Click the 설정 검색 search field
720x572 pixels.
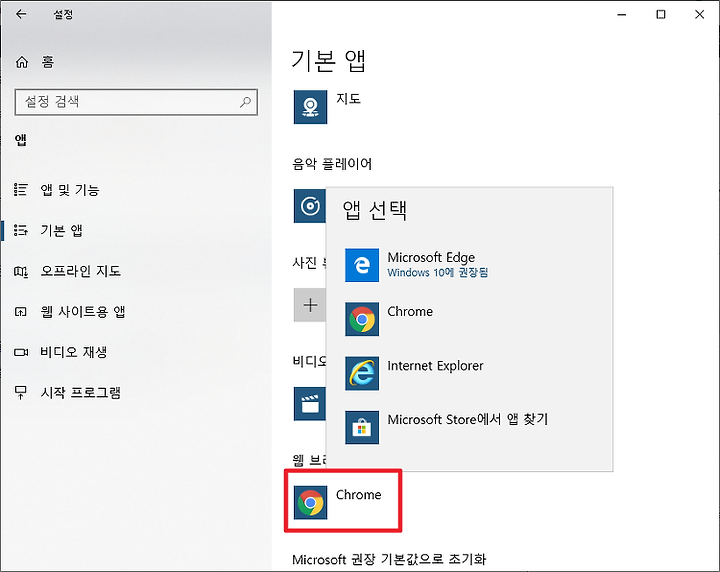[136, 102]
